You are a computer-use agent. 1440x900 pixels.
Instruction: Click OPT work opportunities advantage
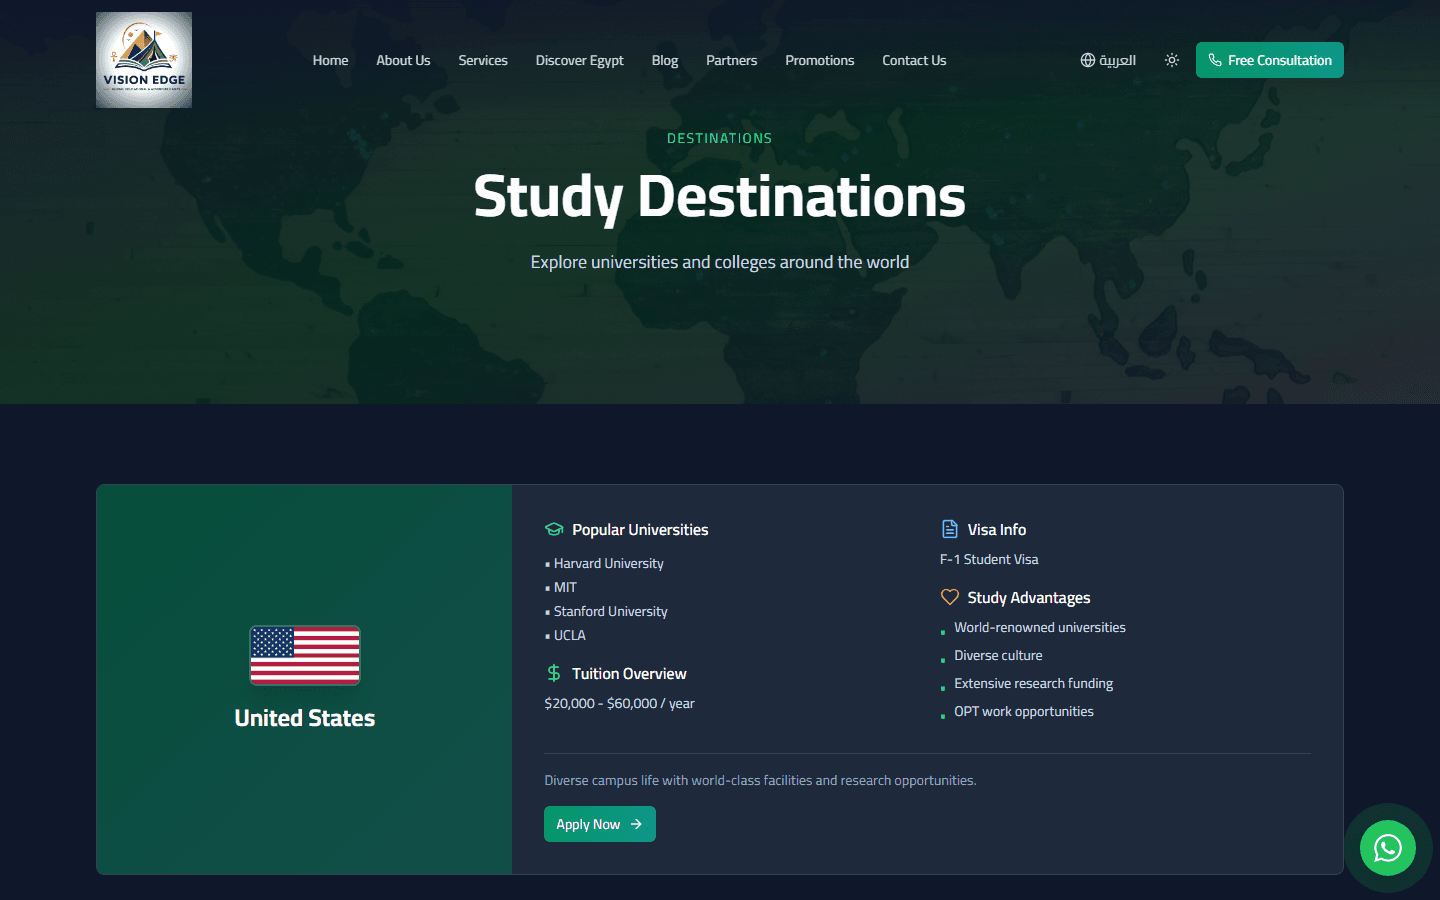pos(1024,711)
